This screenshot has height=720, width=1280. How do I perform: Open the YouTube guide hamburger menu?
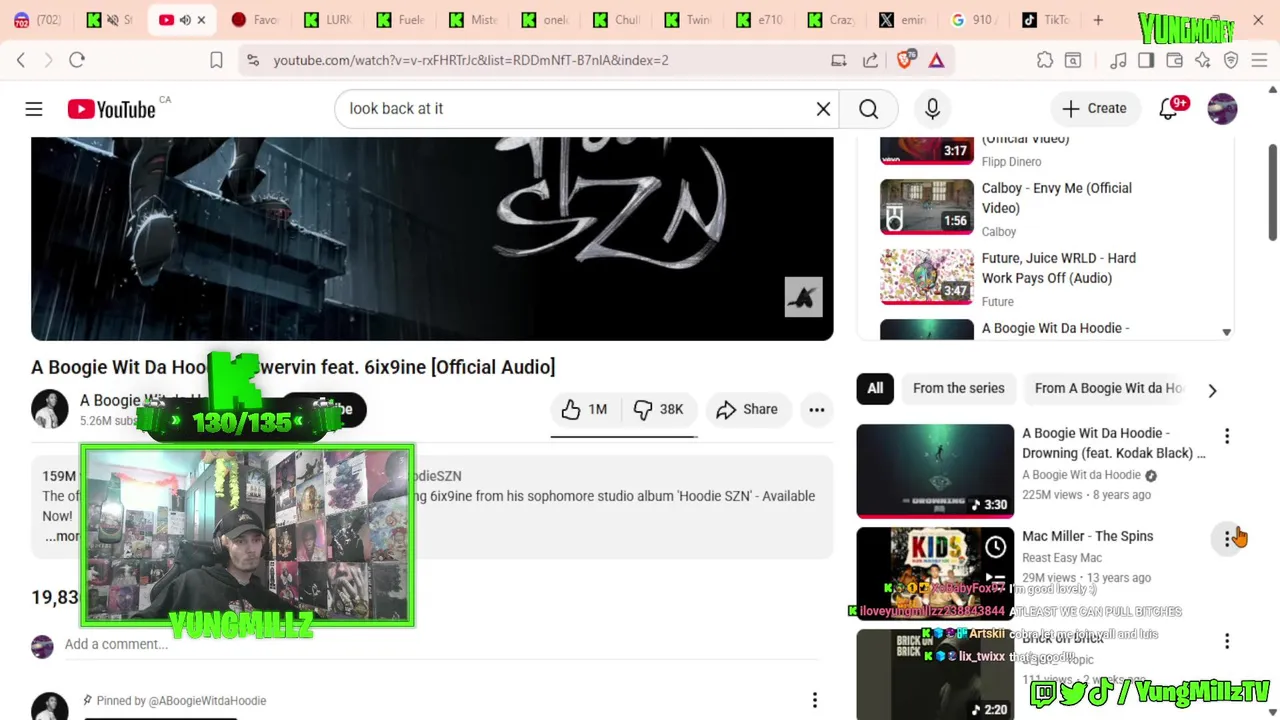pyautogui.click(x=34, y=109)
